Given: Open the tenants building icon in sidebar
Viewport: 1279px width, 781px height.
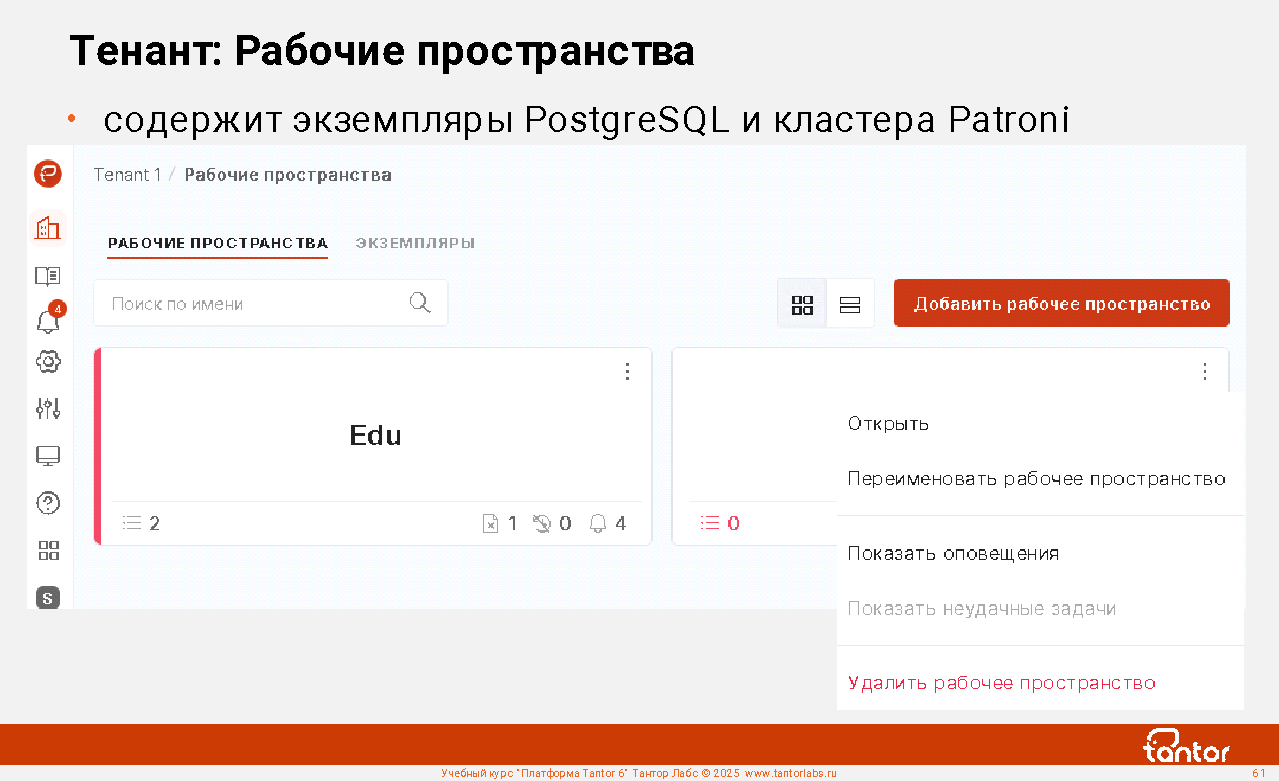Looking at the screenshot, I should tap(48, 228).
